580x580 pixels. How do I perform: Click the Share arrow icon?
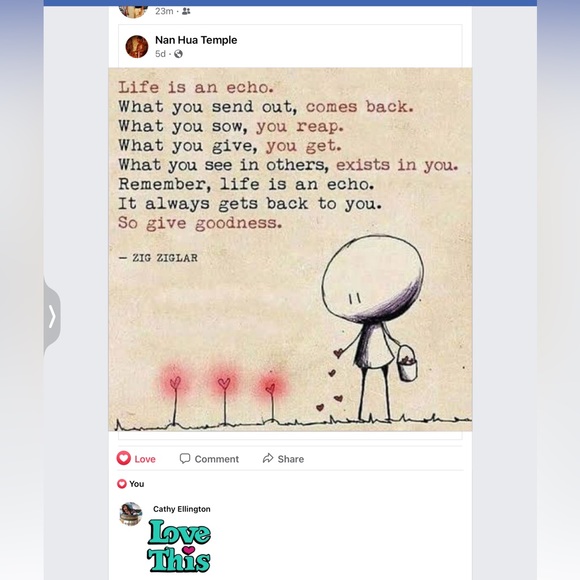tap(268, 458)
